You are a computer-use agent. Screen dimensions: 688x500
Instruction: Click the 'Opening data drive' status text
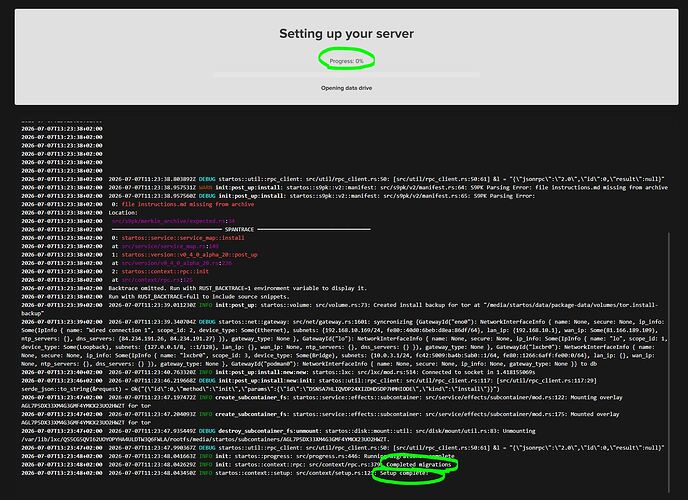pyautogui.click(x=346, y=88)
